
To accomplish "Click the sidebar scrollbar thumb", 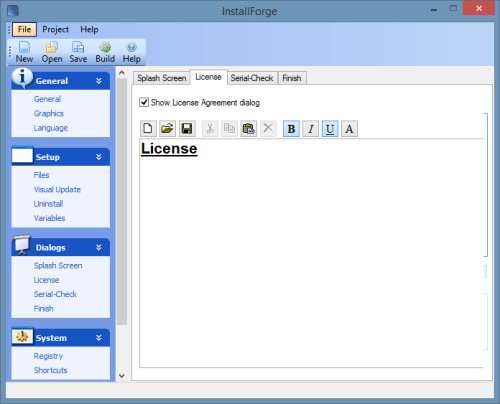I will [x=122, y=201].
